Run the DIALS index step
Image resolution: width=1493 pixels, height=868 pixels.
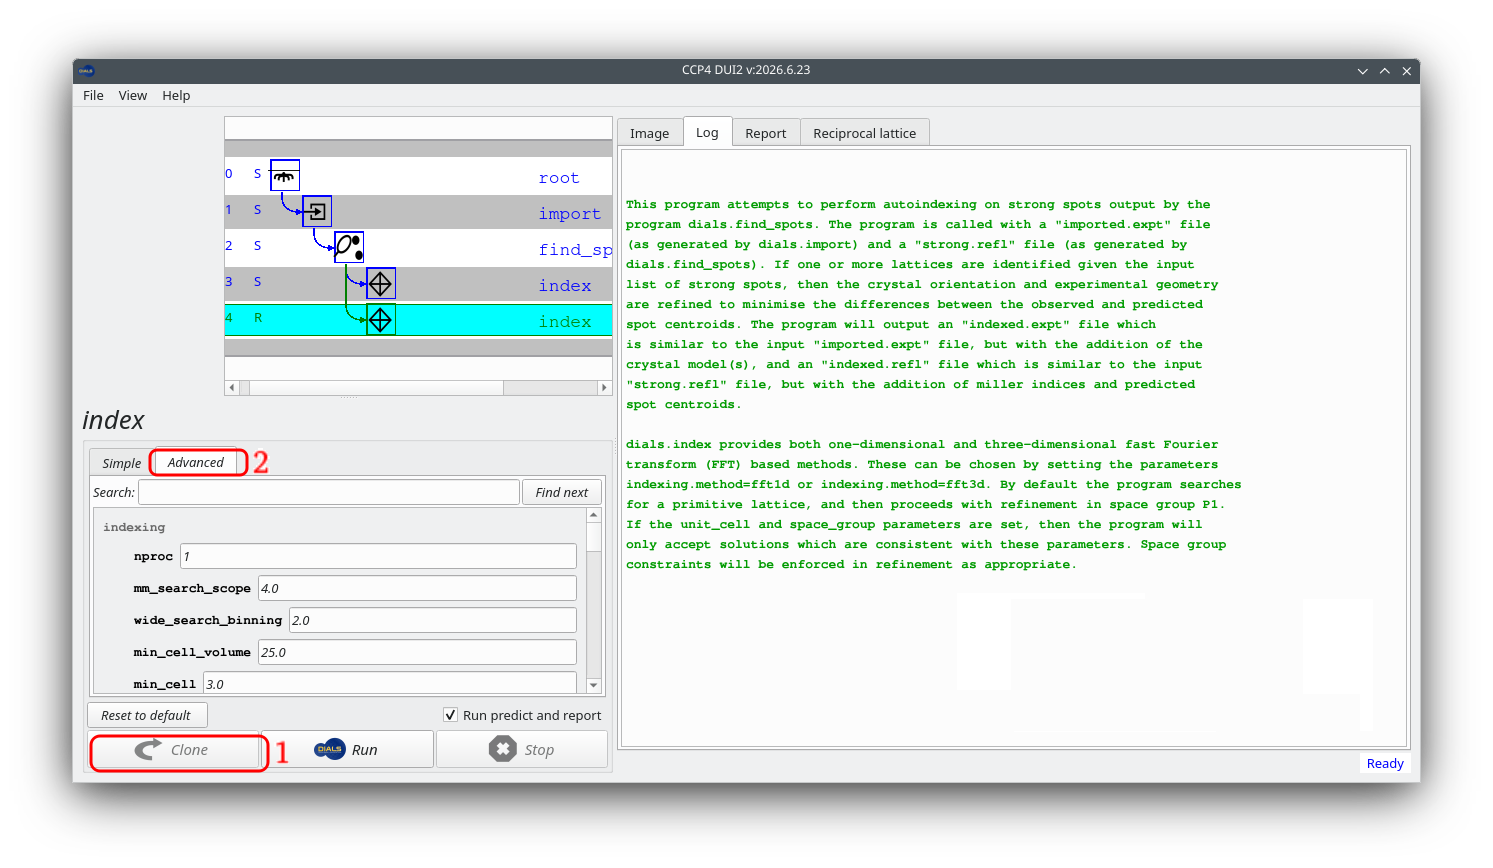pos(348,750)
